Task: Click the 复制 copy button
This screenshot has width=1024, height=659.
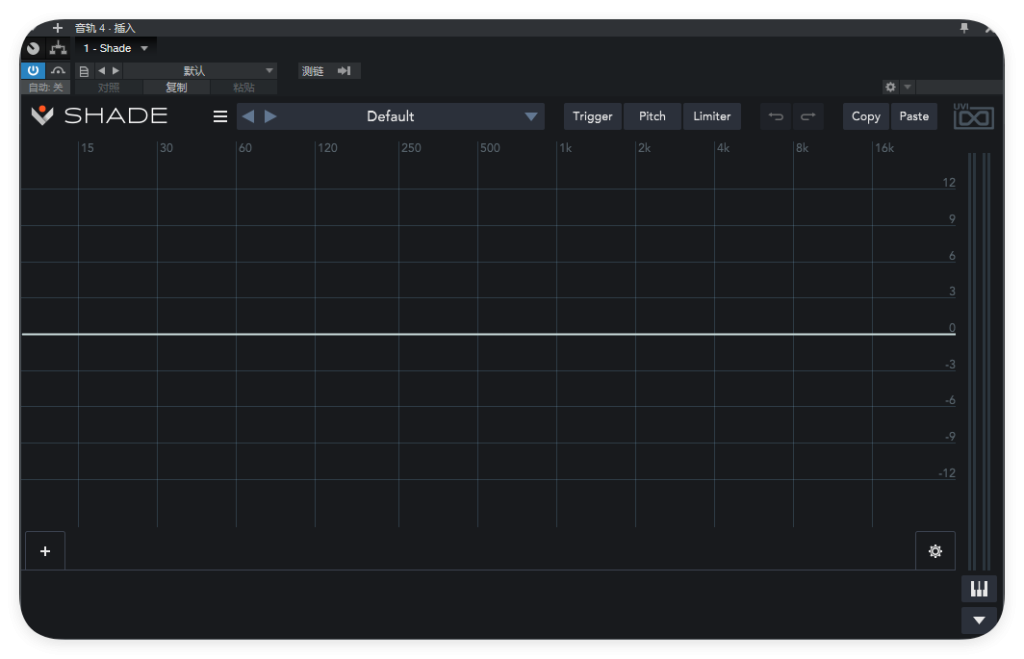Action: coord(176,88)
